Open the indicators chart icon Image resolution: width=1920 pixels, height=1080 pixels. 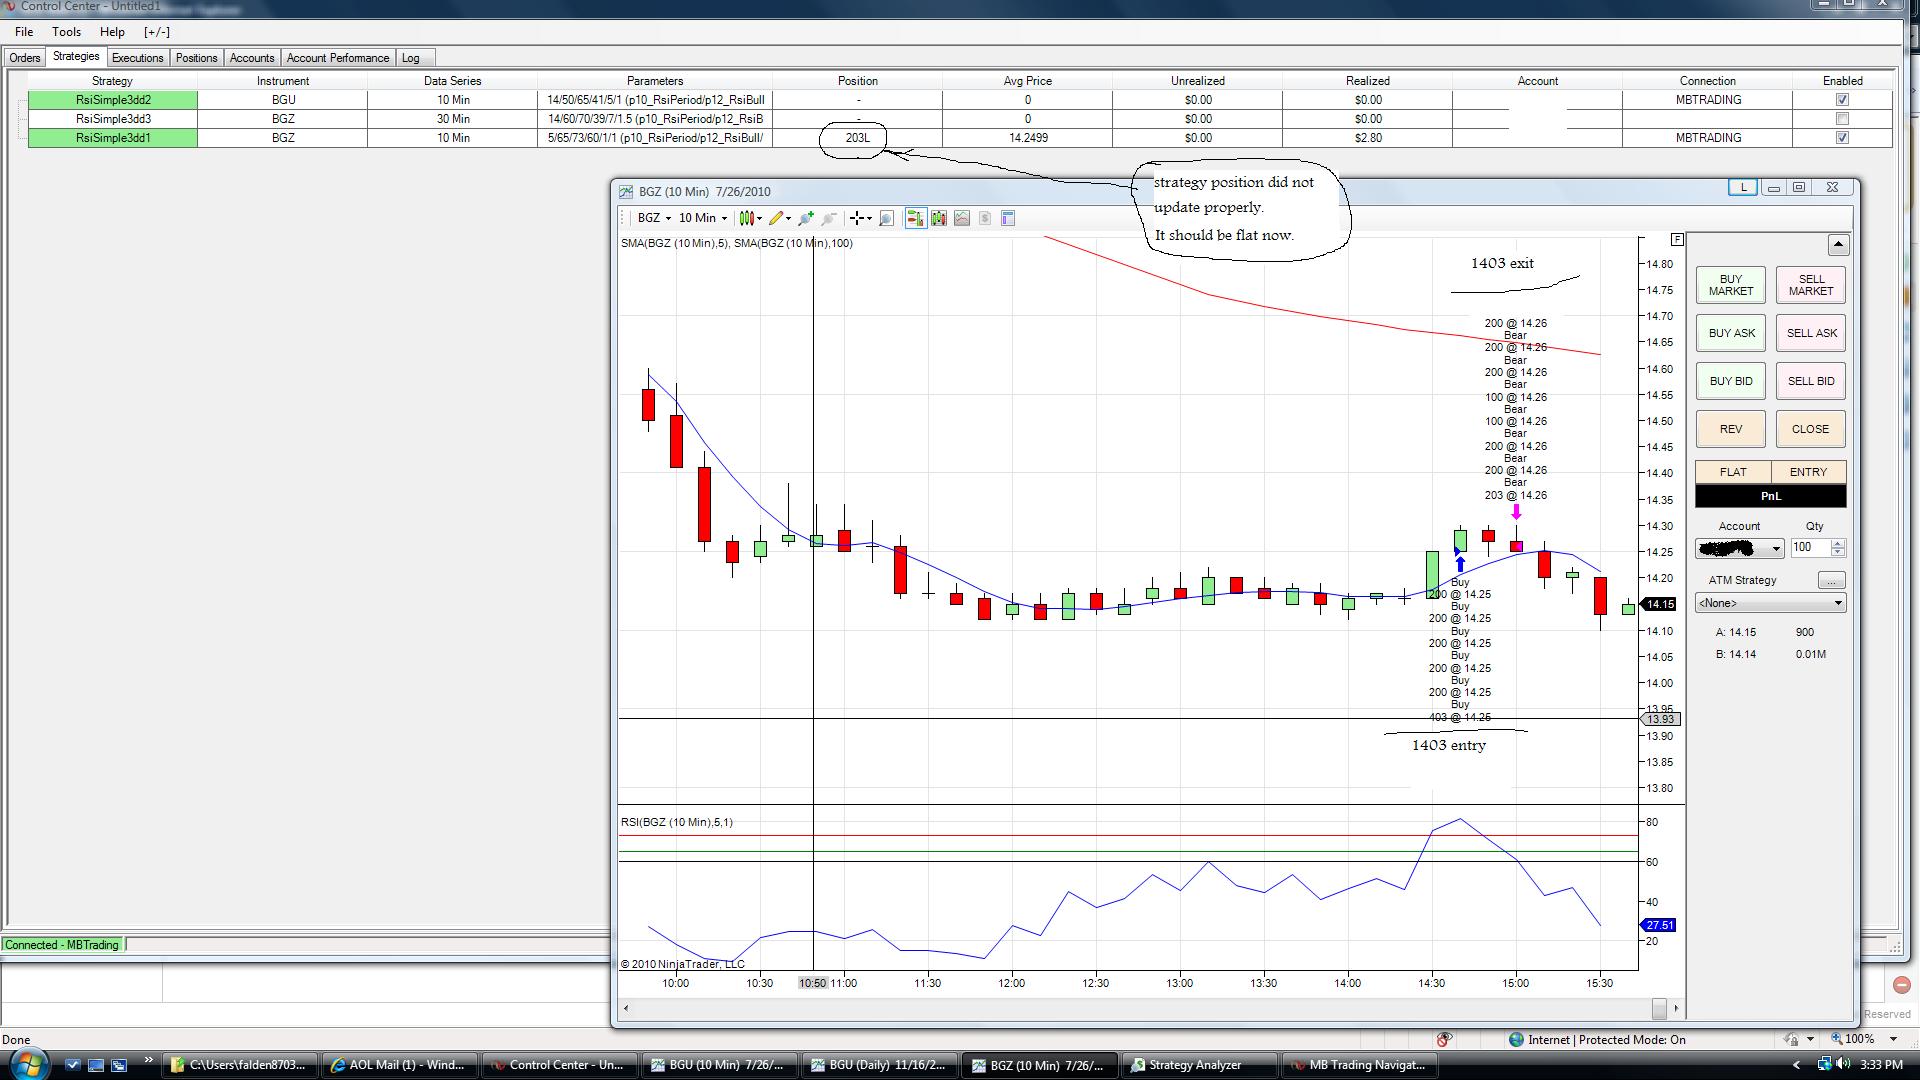pos(962,218)
